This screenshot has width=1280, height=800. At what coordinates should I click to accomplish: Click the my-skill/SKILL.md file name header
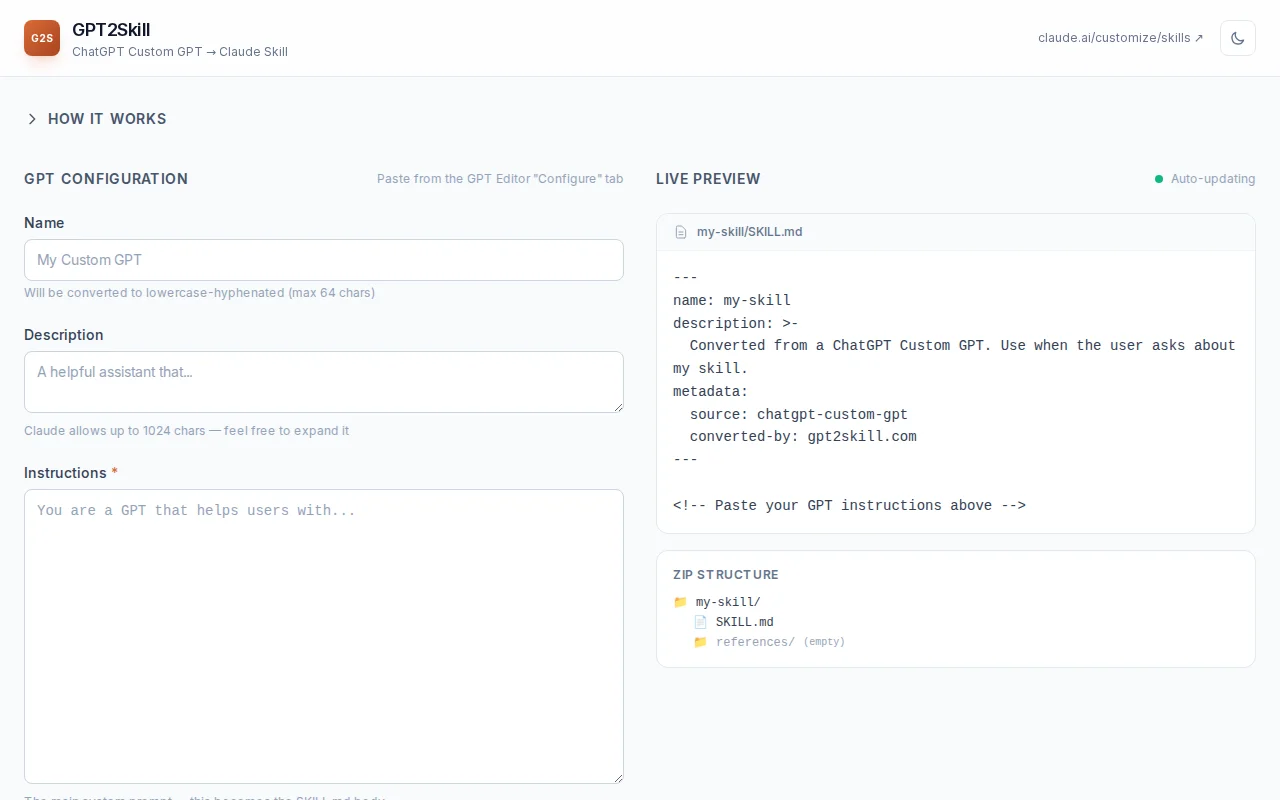coord(749,232)
